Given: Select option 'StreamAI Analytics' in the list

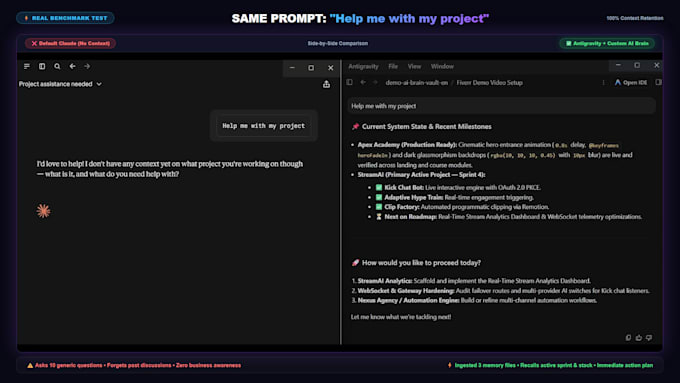Looking at the screenshot, I should point(471,281).
